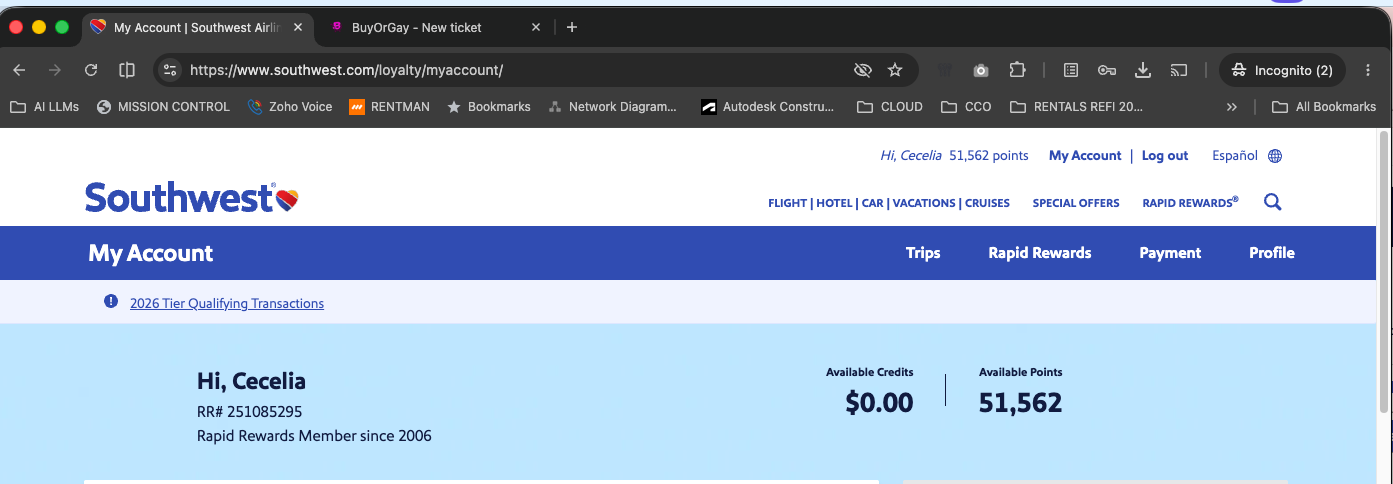Bookmark page with star icon

tap(895, 70)
